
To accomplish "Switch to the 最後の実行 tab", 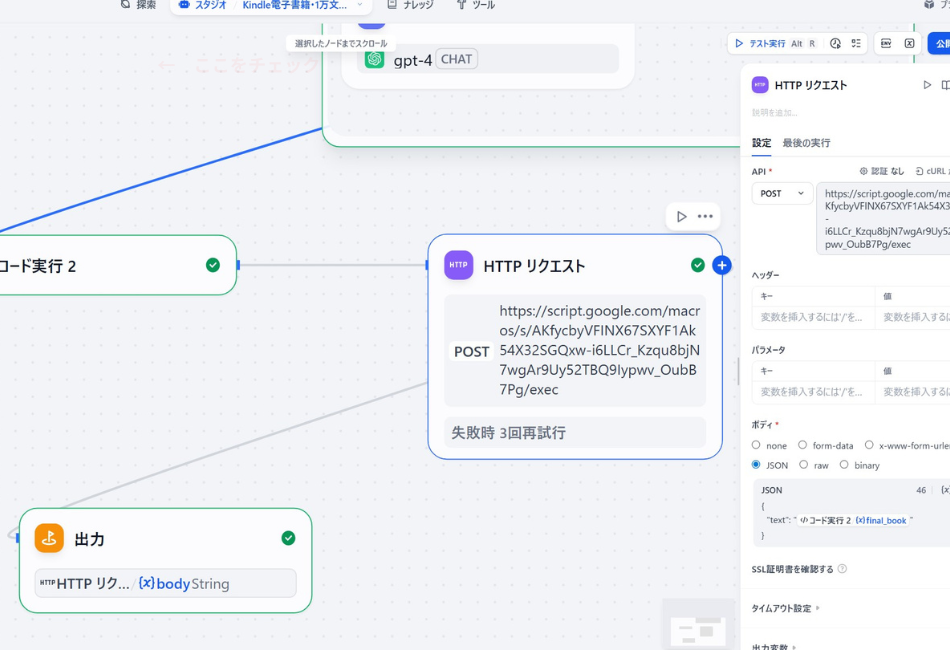I will [806, 143].
